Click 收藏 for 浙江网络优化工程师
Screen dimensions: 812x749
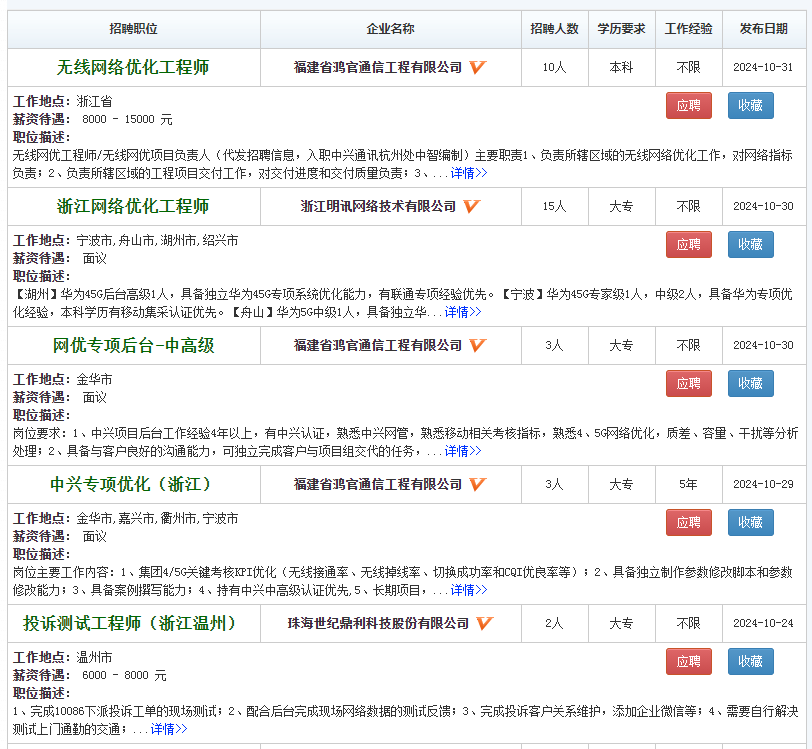(x=750, y=244)
